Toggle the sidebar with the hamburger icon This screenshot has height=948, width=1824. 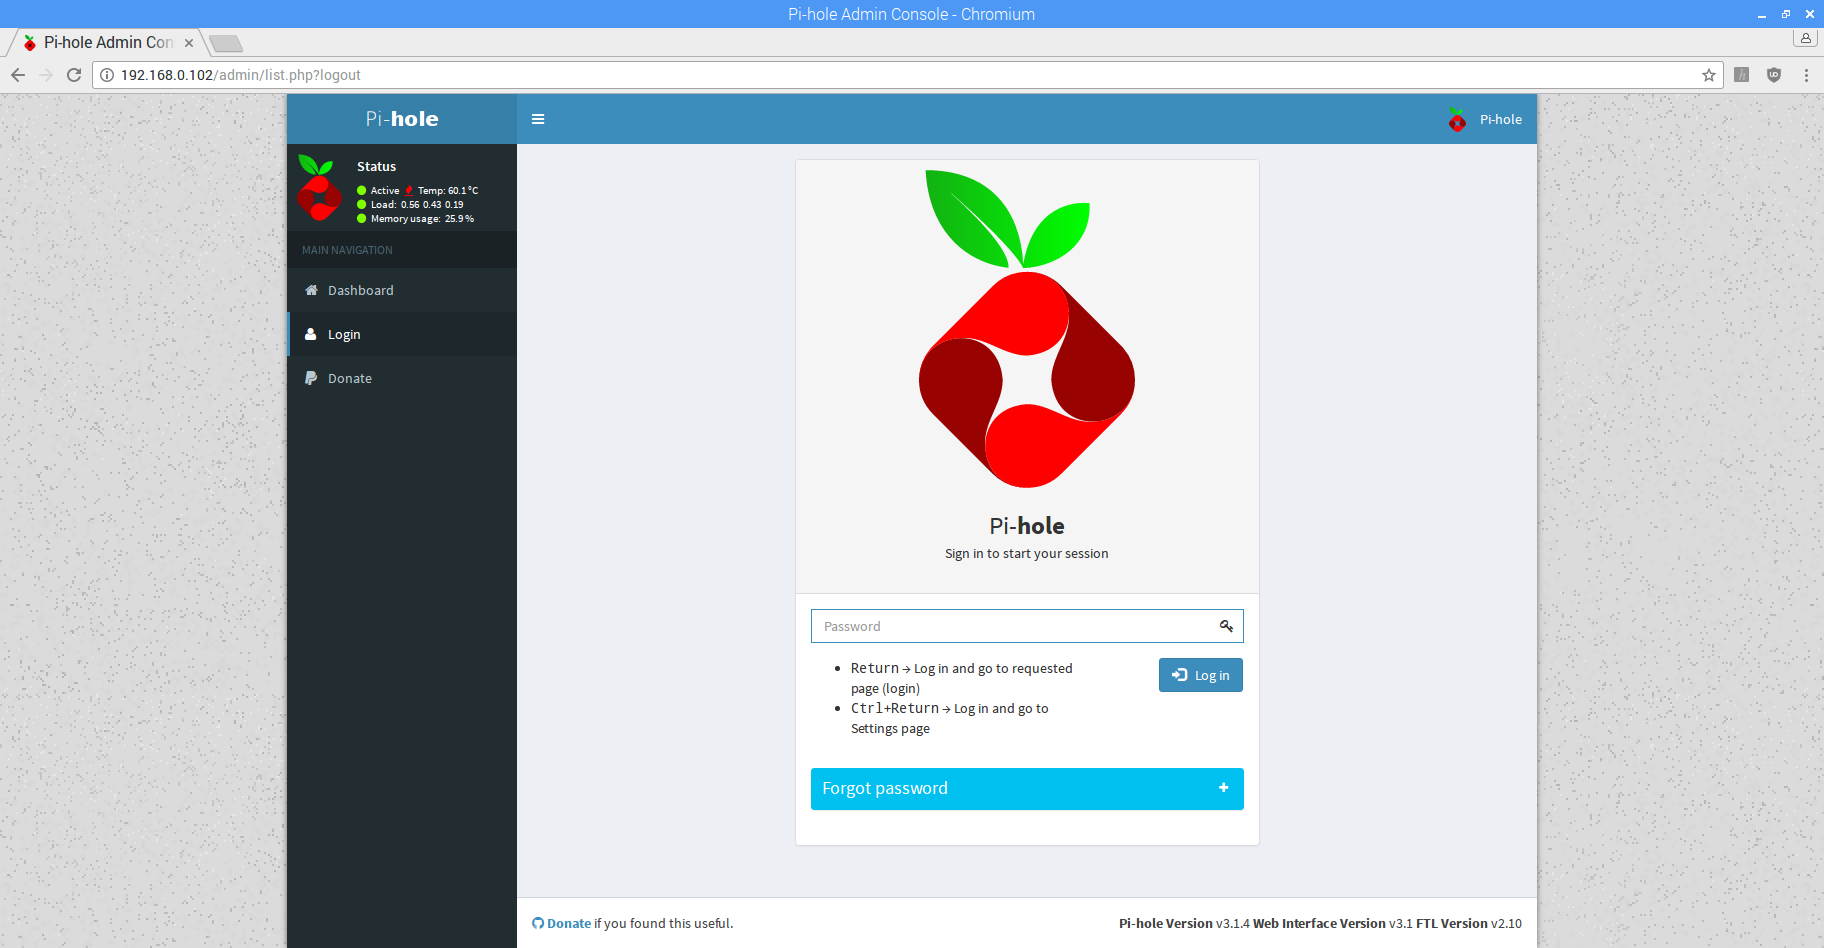pyautogui.click(x=538, y=119)
